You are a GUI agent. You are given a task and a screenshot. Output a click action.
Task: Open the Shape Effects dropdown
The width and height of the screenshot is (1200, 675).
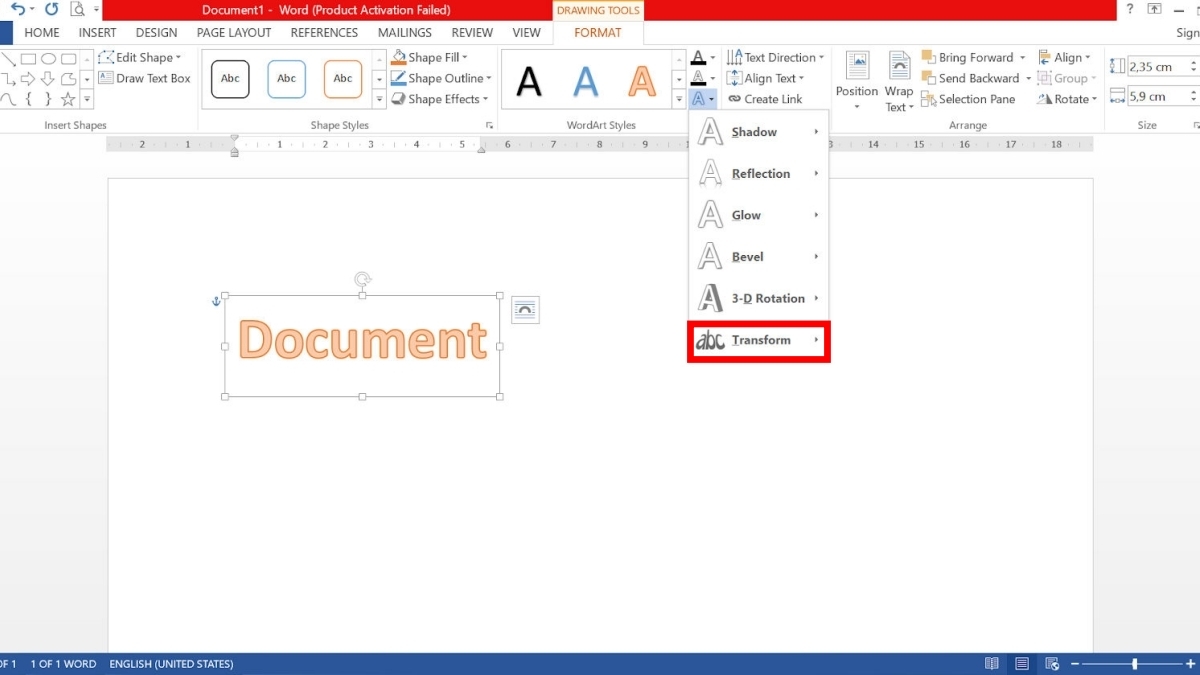click(x=440, y=99)
